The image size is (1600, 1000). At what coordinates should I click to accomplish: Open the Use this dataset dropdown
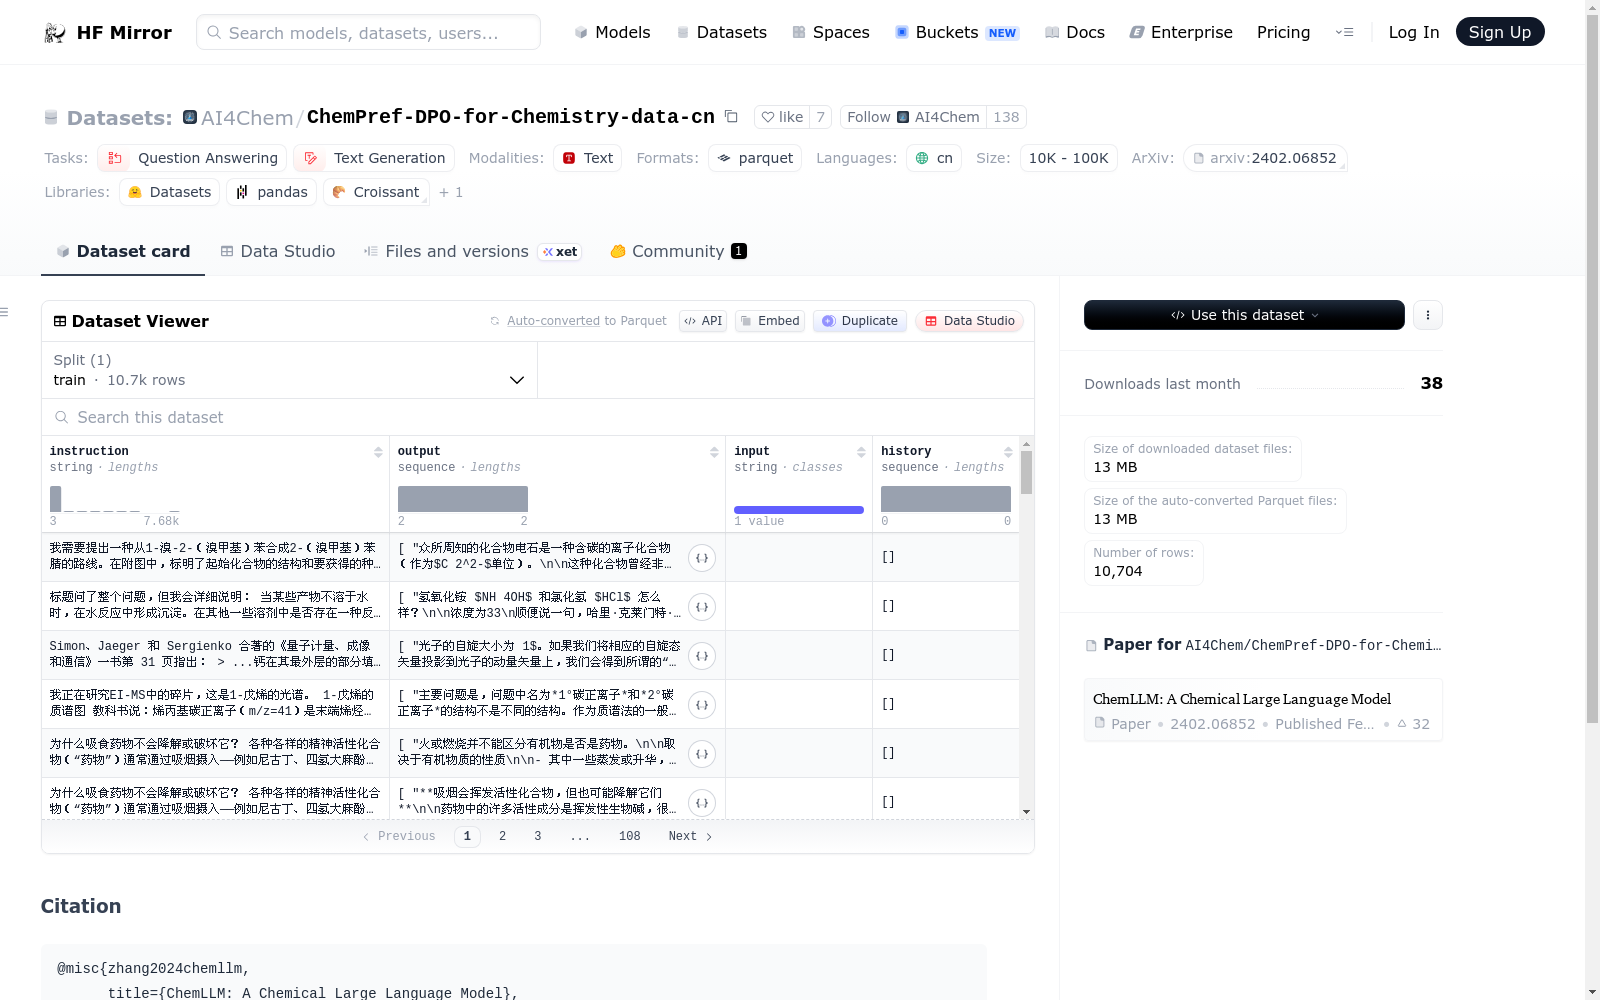(1244, 315)
